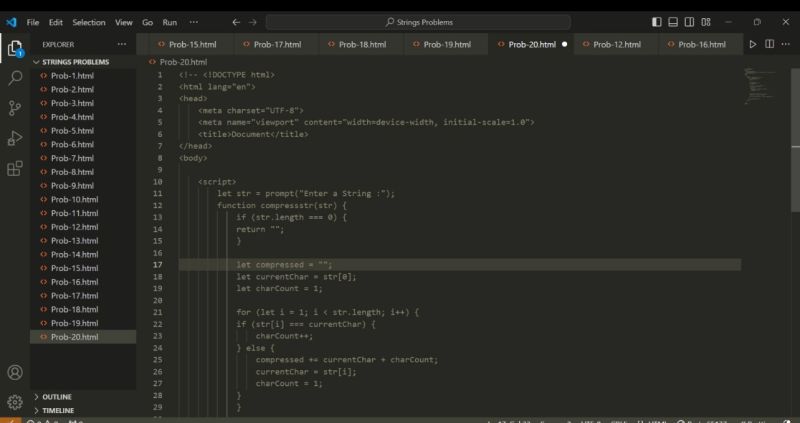Viewport: 800px width, 423px height.
Task: Click the Prob-20.html breadcrumb
Action: (x=183, y=62)
